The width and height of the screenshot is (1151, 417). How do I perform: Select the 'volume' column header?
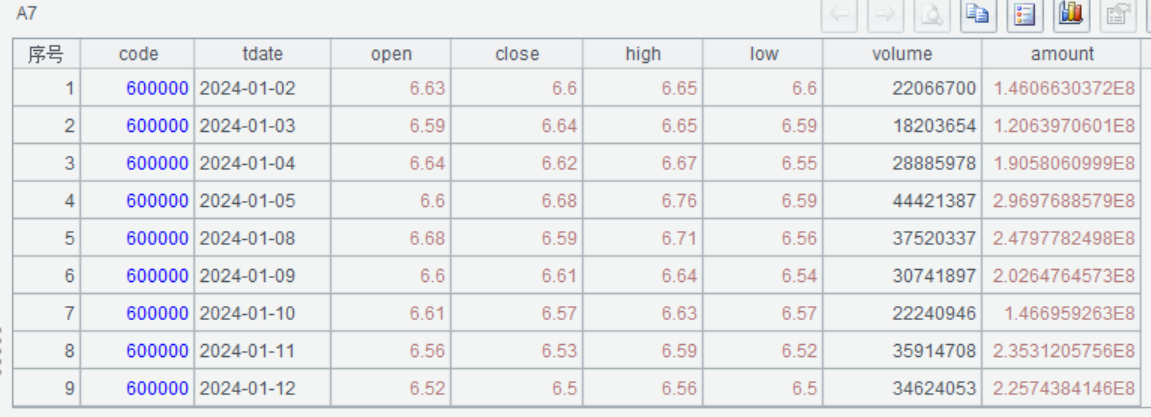(901, 54)
